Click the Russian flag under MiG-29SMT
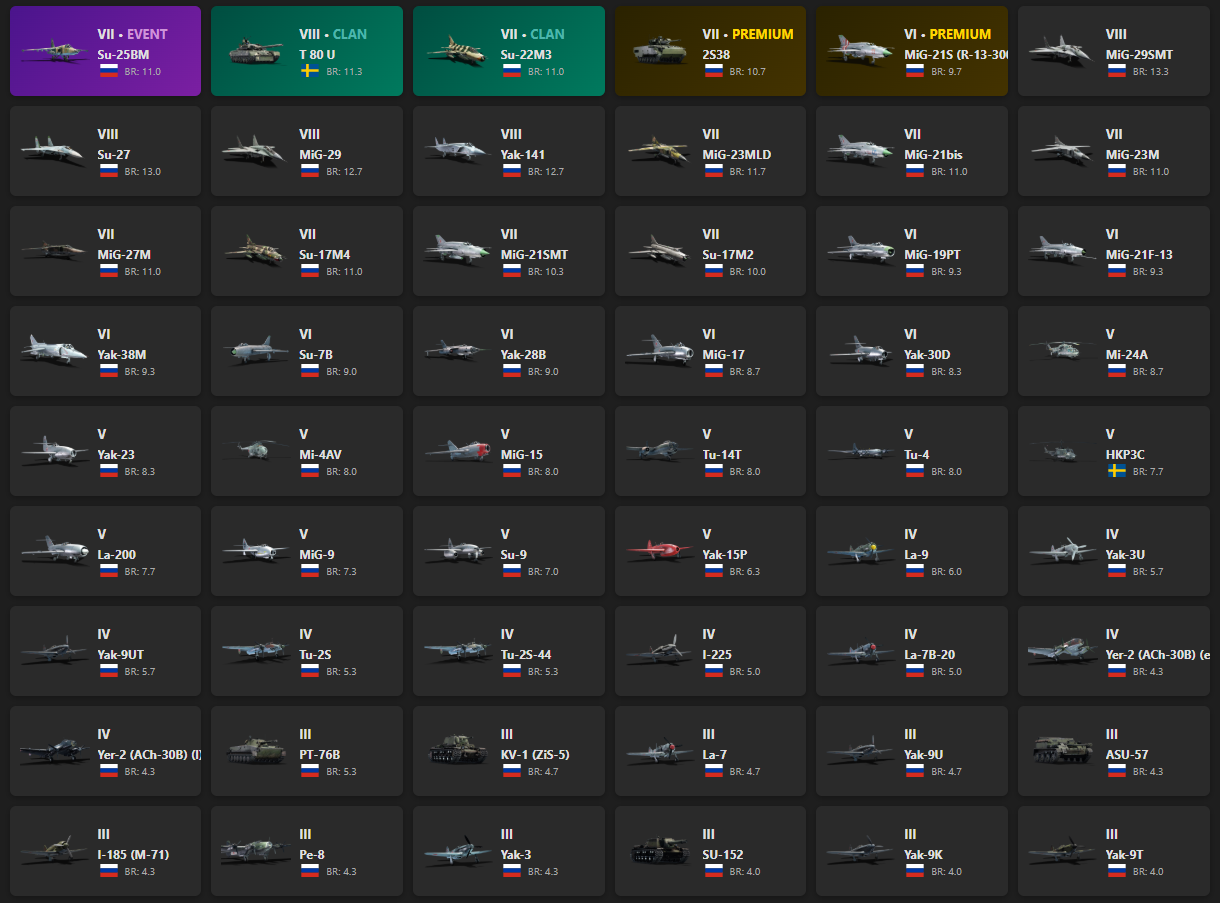The image size is (1220, 903). (1114, 71)
